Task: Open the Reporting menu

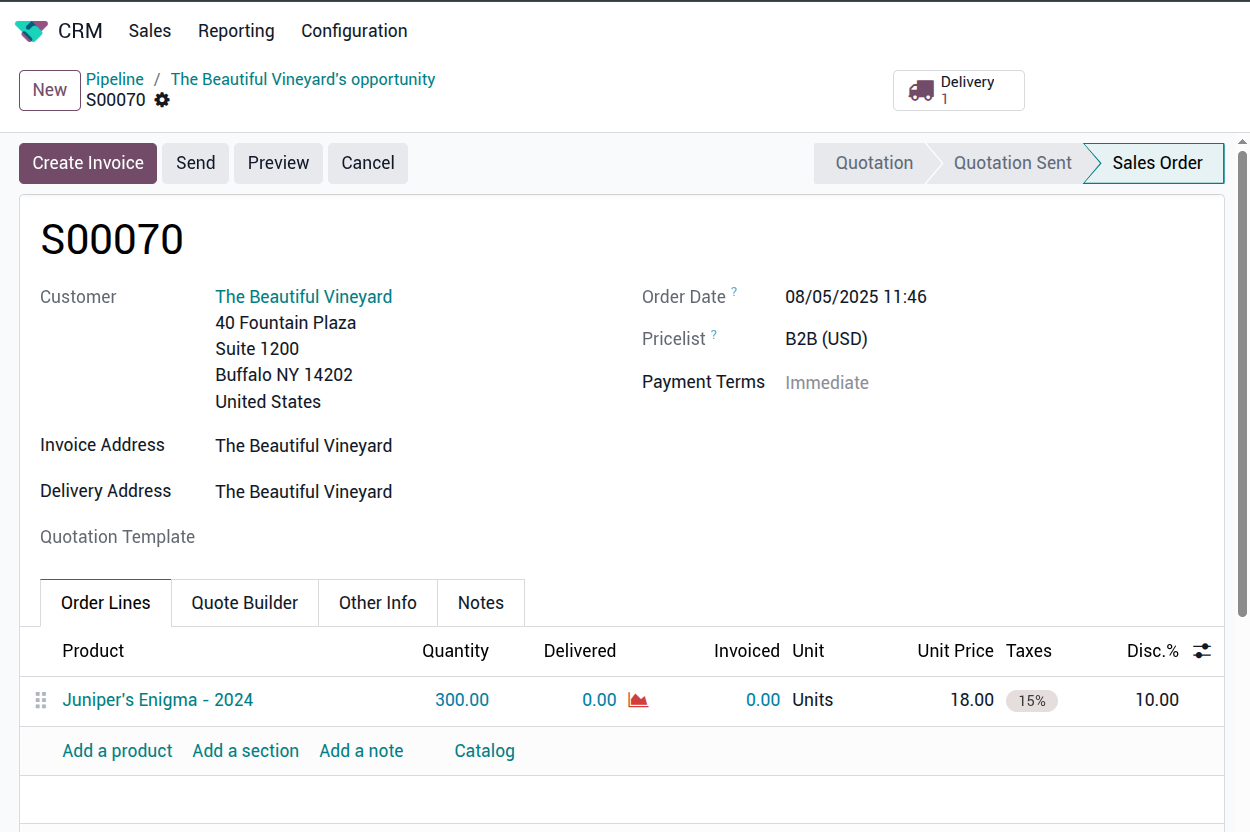Action: (x=236, y=31)
